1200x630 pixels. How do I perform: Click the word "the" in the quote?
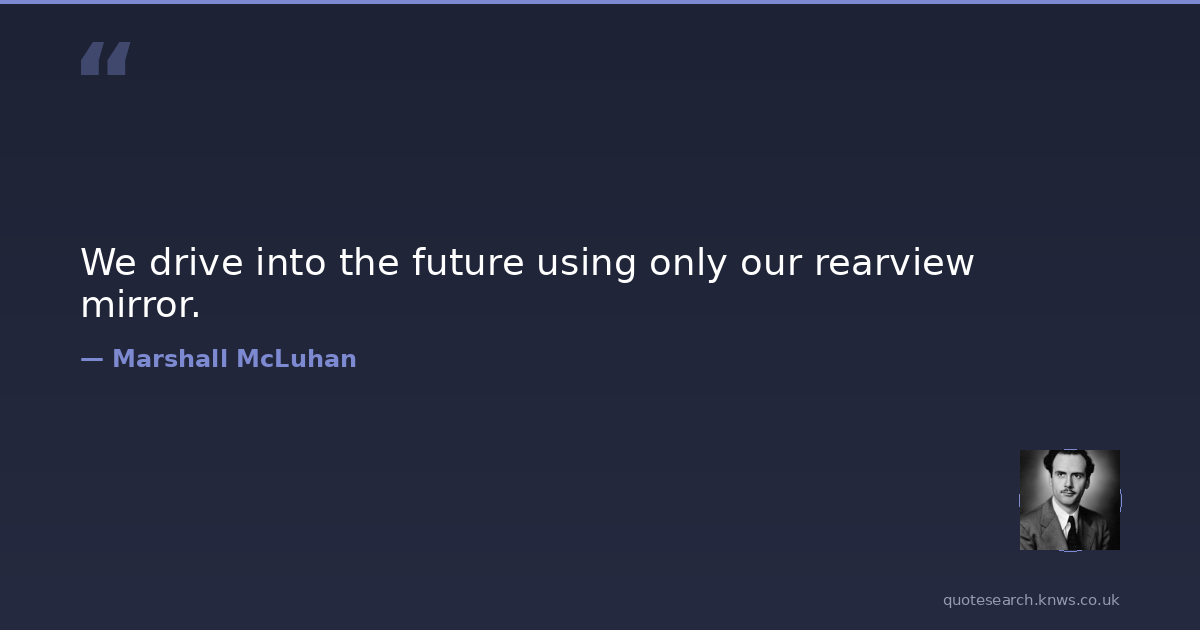[x=369, y=263]
